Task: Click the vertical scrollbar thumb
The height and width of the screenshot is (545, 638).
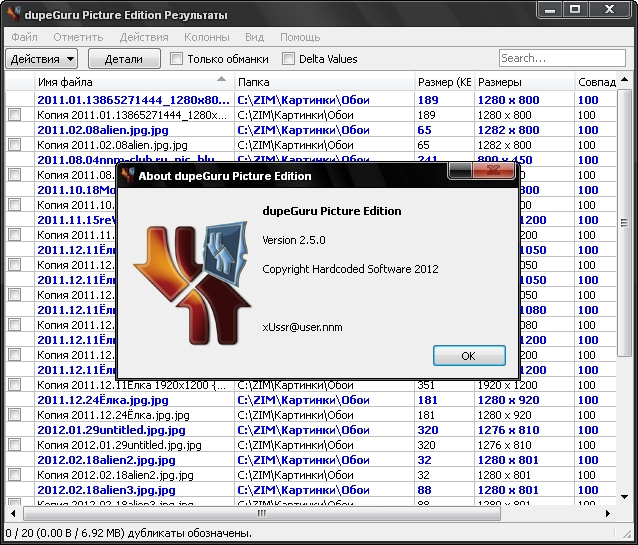Action: click(625, 223)
